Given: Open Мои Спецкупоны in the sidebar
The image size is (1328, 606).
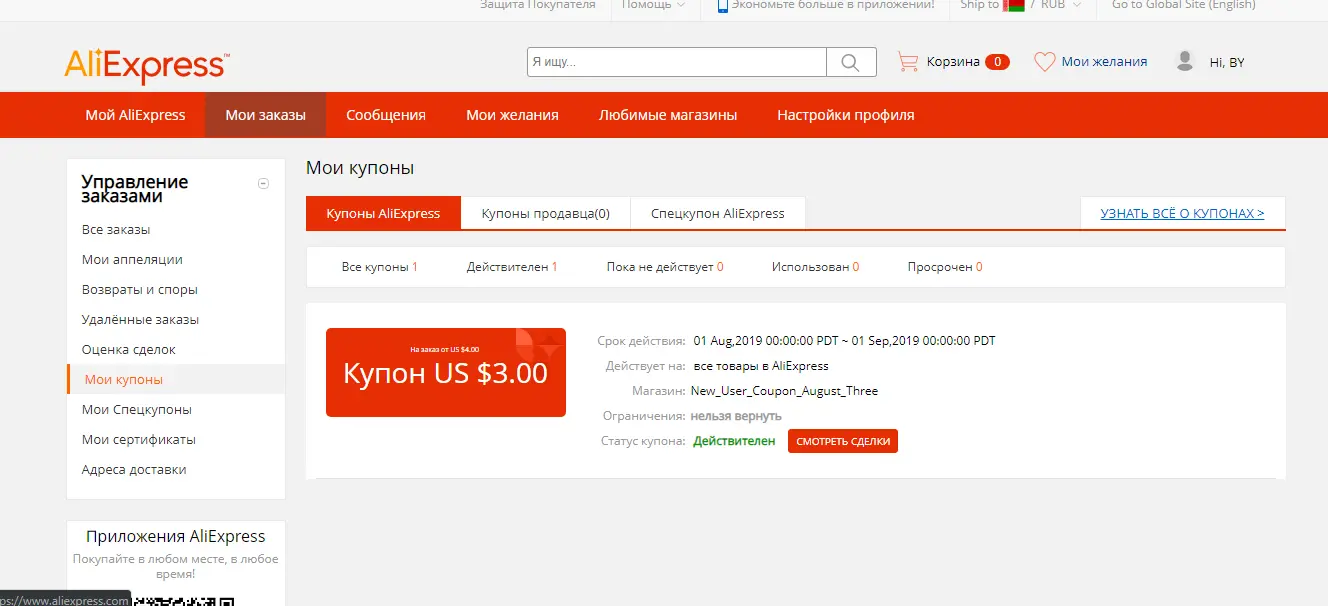Looking at the screenshot, I should pyautogui.click(x=137, y=409).
